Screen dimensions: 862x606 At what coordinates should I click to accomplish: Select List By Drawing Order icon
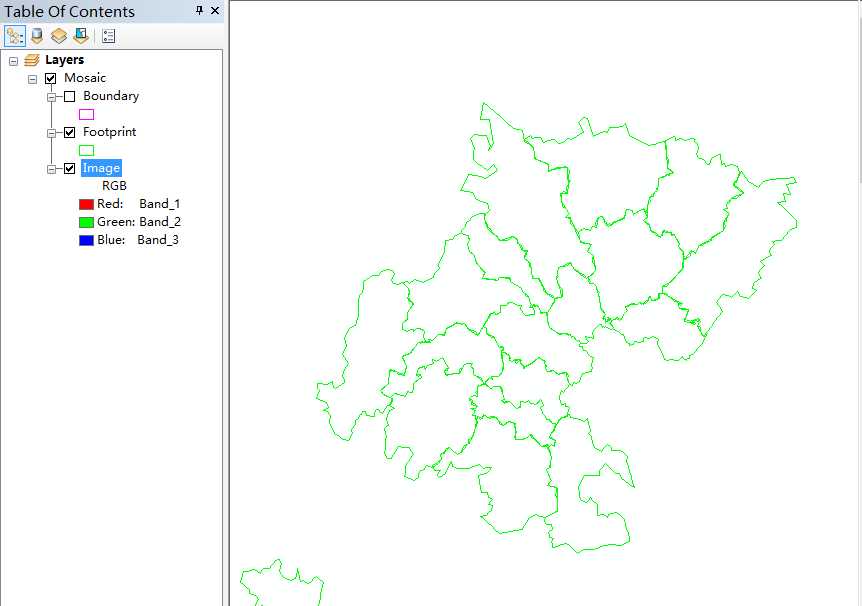(x=15, y=36)
